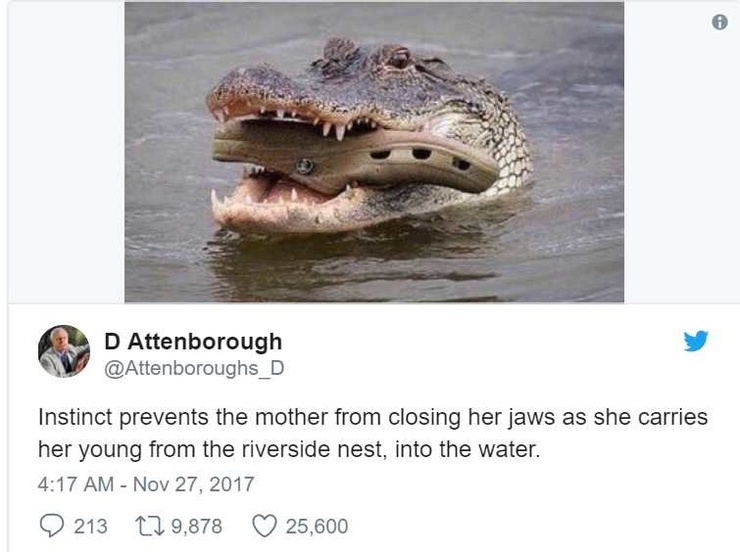The height and width of the screenshot is (552, 740).
Task: Retweet using the arrows icon
Action: tap(150, 526)
